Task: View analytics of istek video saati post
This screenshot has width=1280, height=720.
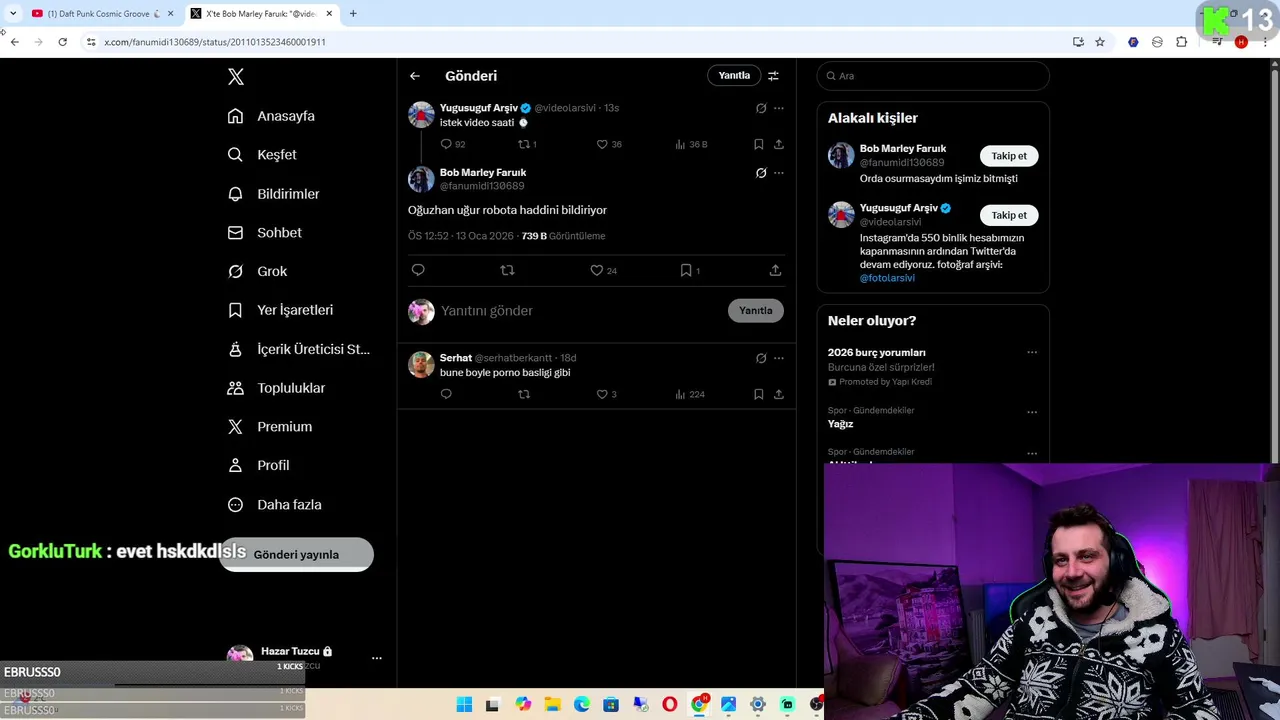Action: coord(691,144)
